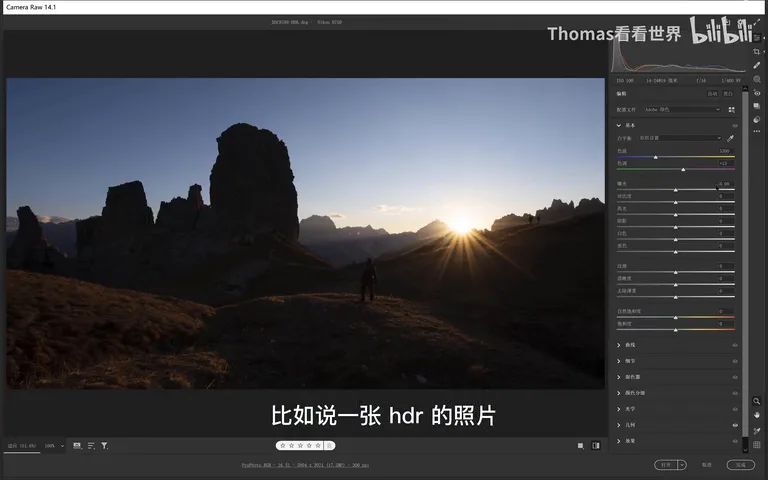
Task: Click the 适应 (31.6%) fit zoom button
Action: (22, 446)
